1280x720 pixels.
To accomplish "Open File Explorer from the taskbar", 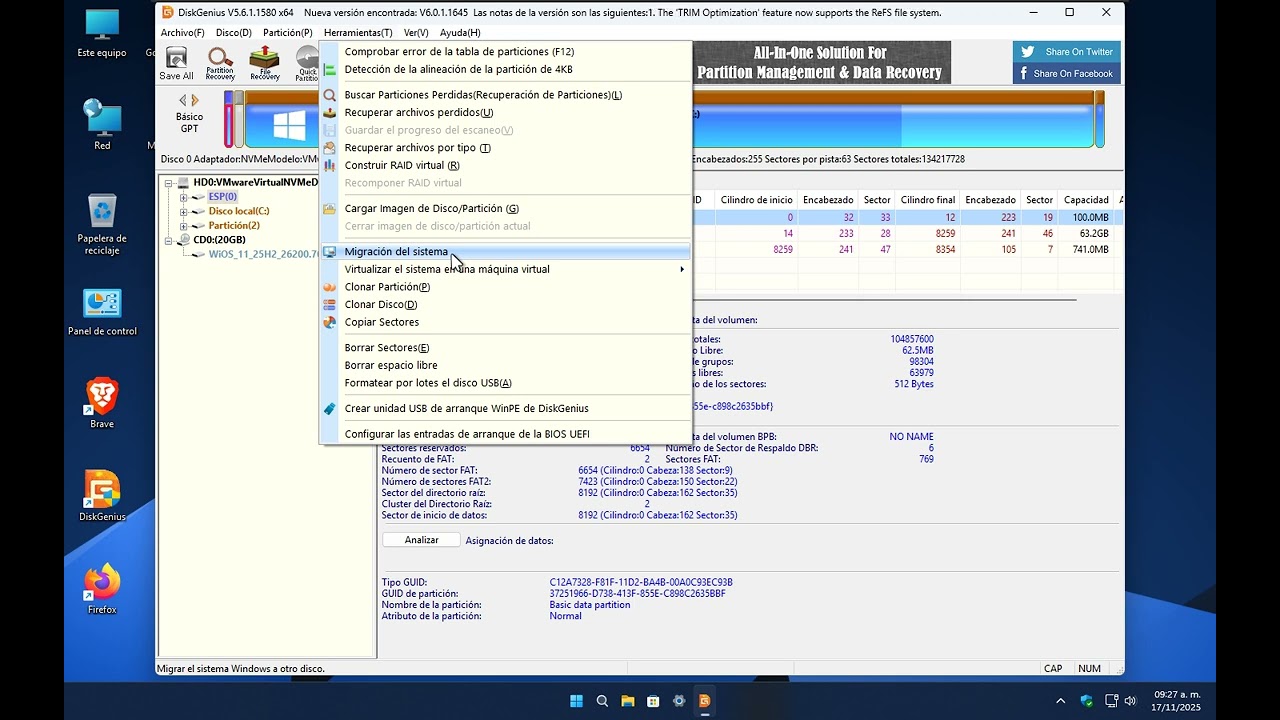I will tap(628, 701).
